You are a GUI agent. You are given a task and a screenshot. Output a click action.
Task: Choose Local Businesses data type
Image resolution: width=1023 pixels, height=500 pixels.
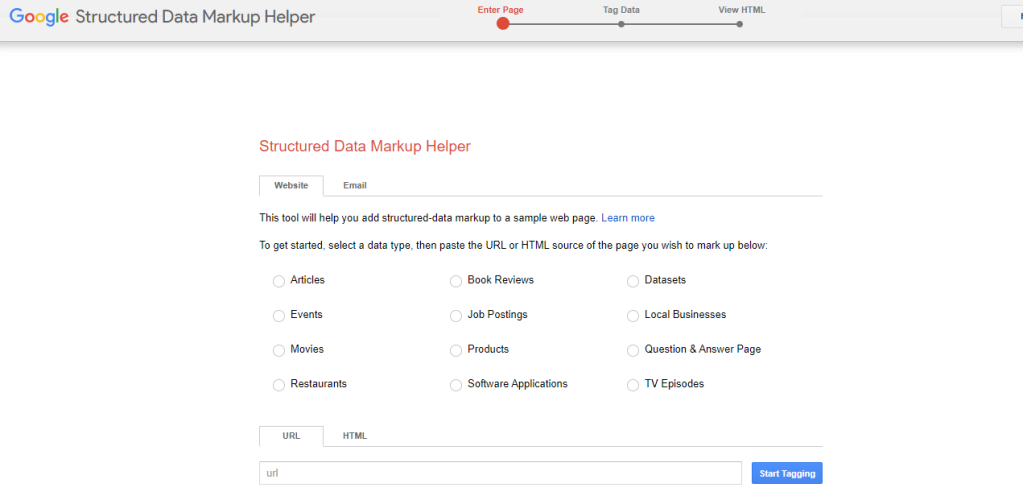click(633, 315)
